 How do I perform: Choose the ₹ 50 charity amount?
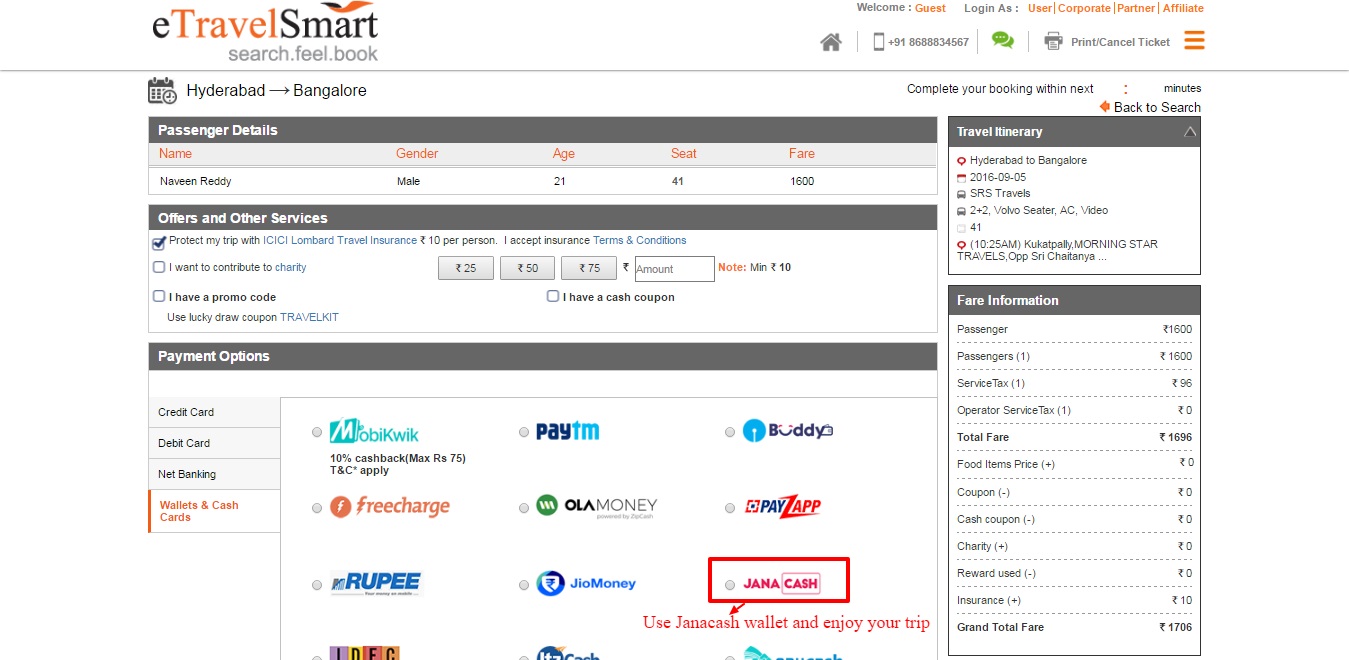pos(527,268)
